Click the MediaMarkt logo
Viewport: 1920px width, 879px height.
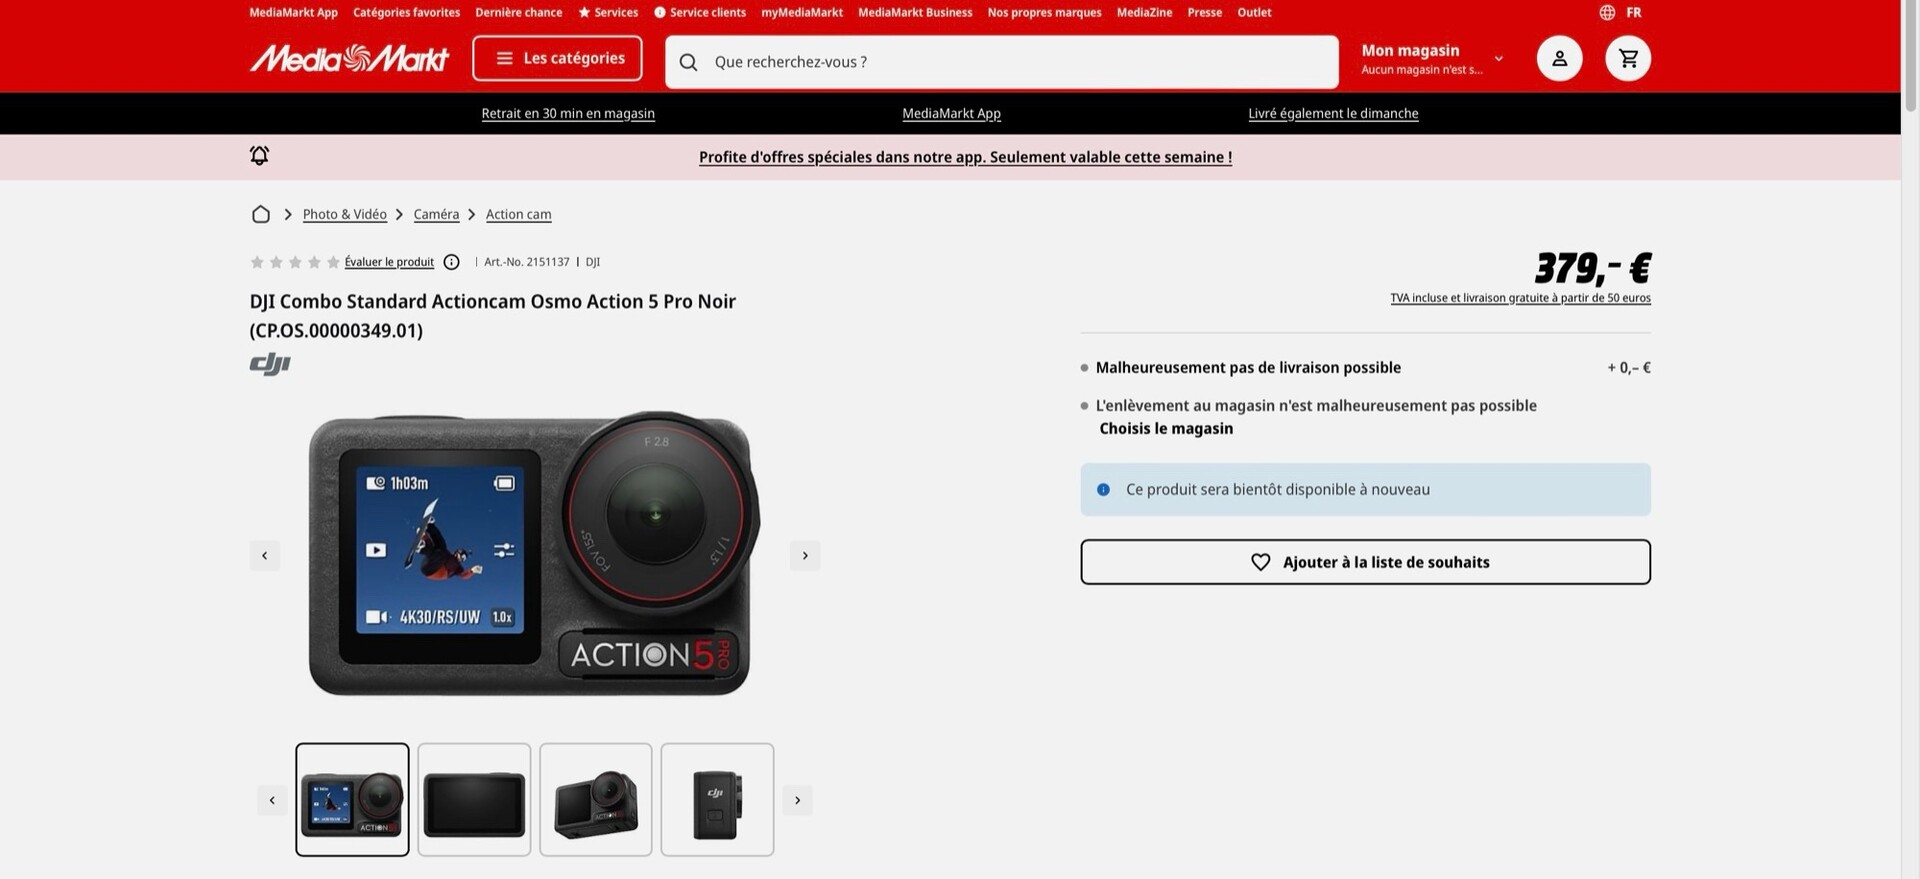tap(349, 59)
